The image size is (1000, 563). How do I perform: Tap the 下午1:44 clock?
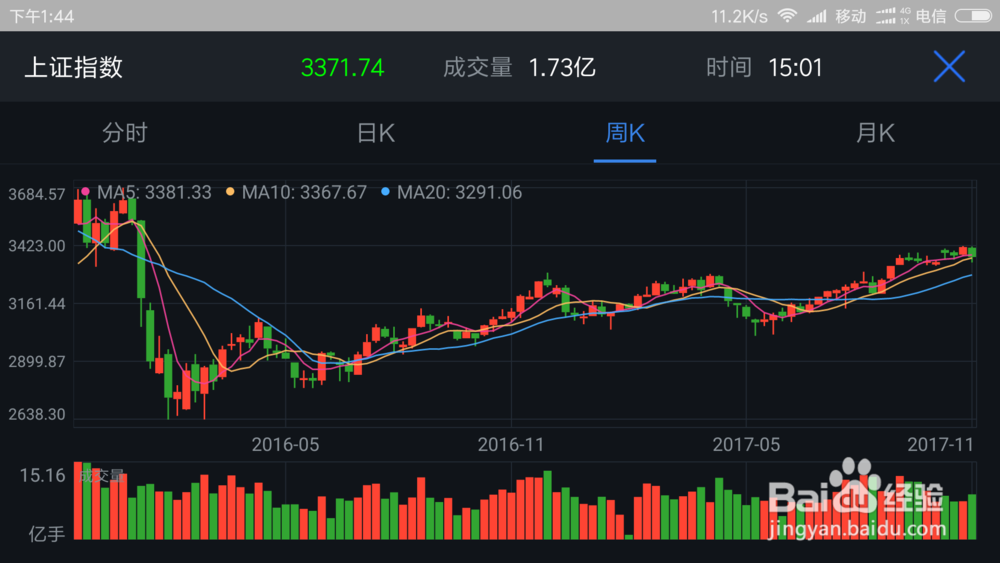pos(41,16)
